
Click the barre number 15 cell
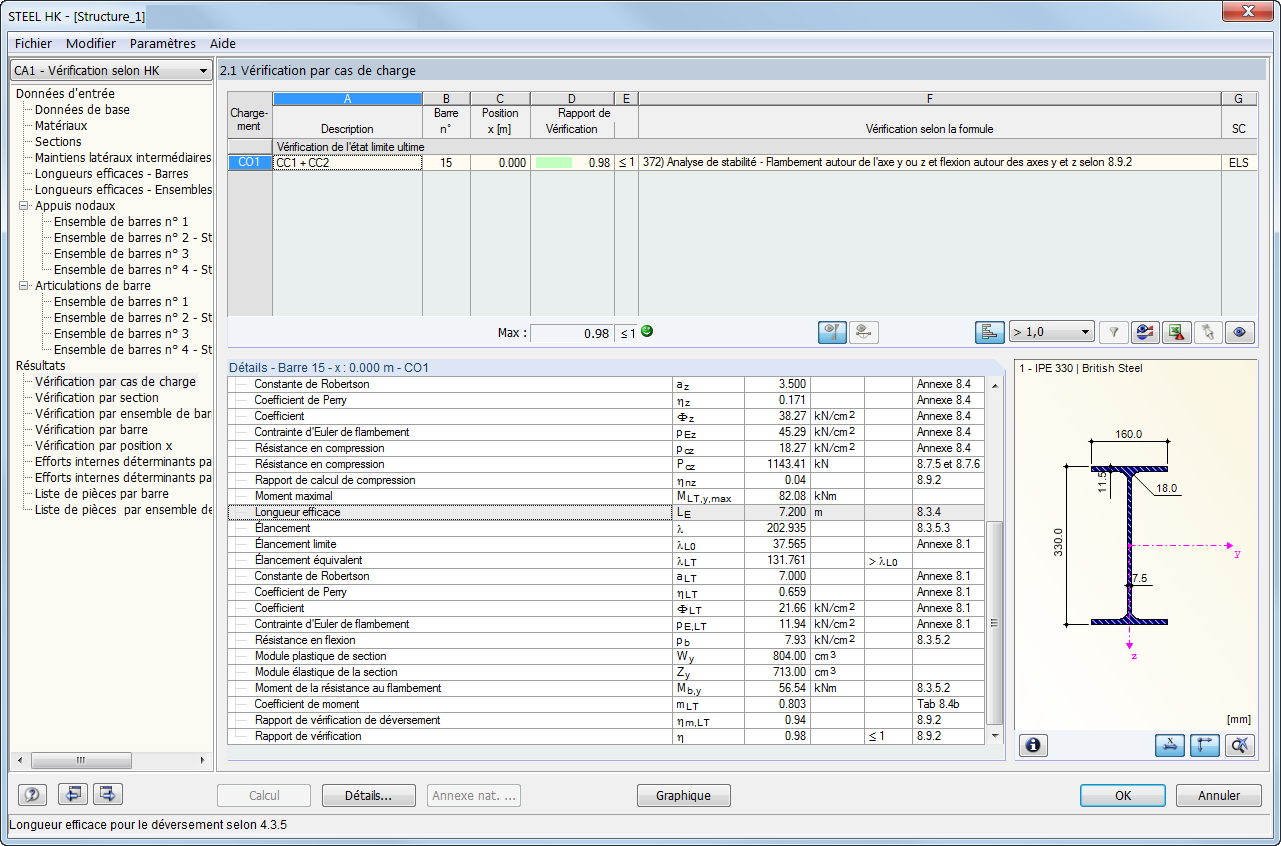tap(446, 163)
